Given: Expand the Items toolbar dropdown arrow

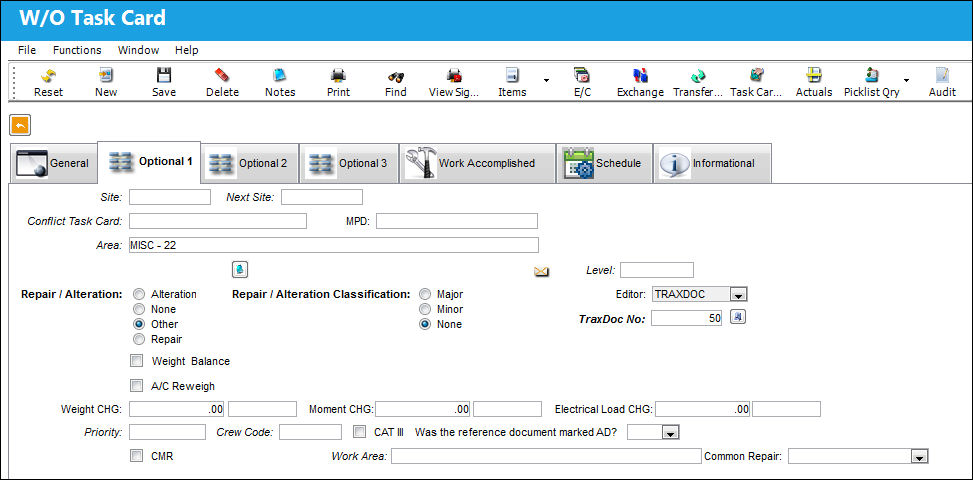Looking at the screenshot, I should click(x=546, y=81).
